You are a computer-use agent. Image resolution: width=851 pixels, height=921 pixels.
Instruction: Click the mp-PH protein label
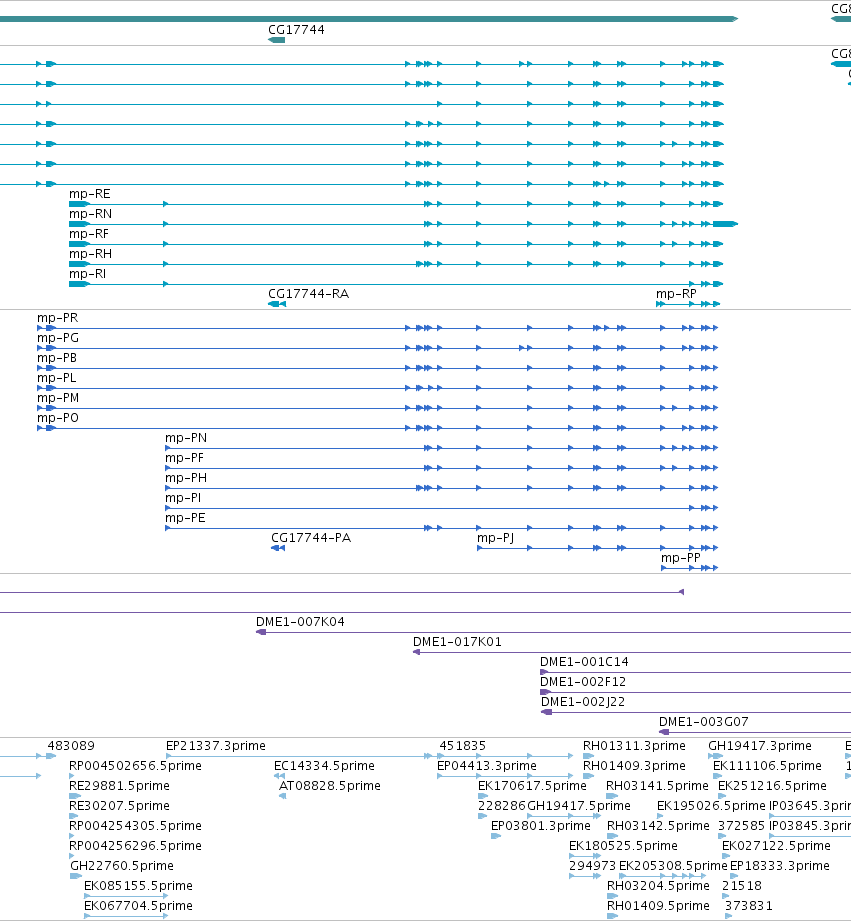[x=186, y=478]
